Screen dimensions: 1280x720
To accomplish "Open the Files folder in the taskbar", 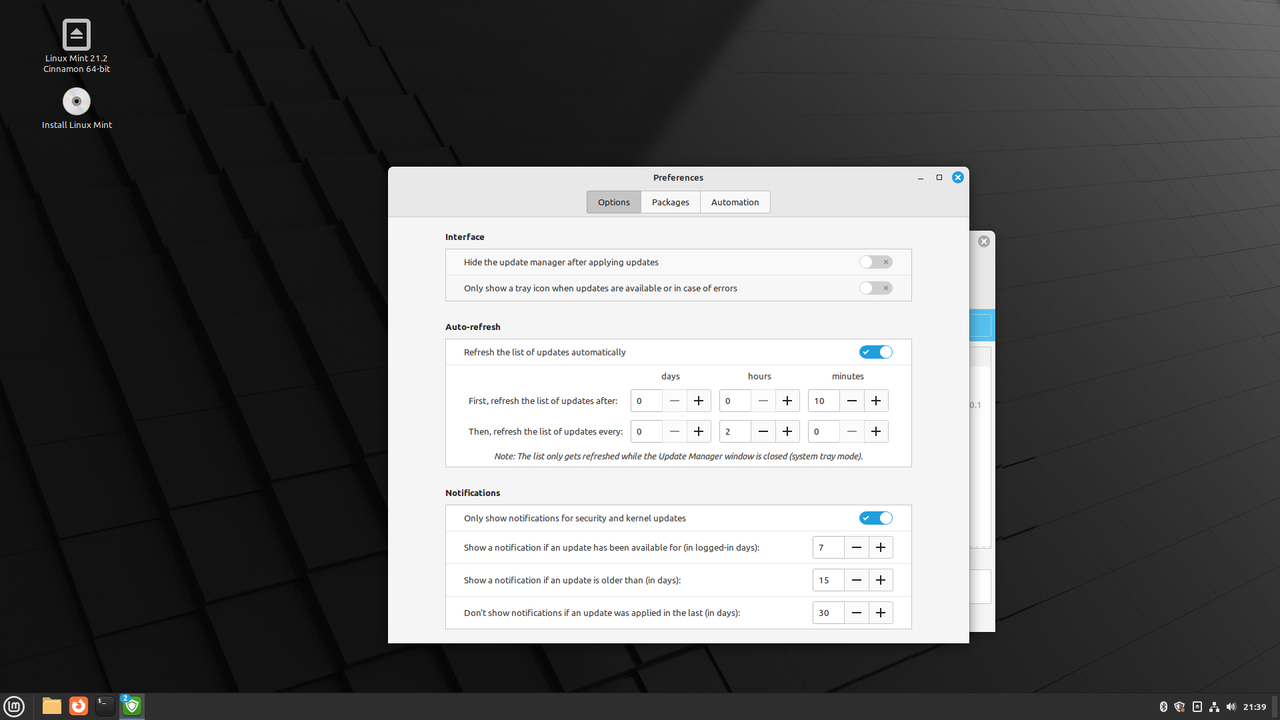I will tap(52, 706).
